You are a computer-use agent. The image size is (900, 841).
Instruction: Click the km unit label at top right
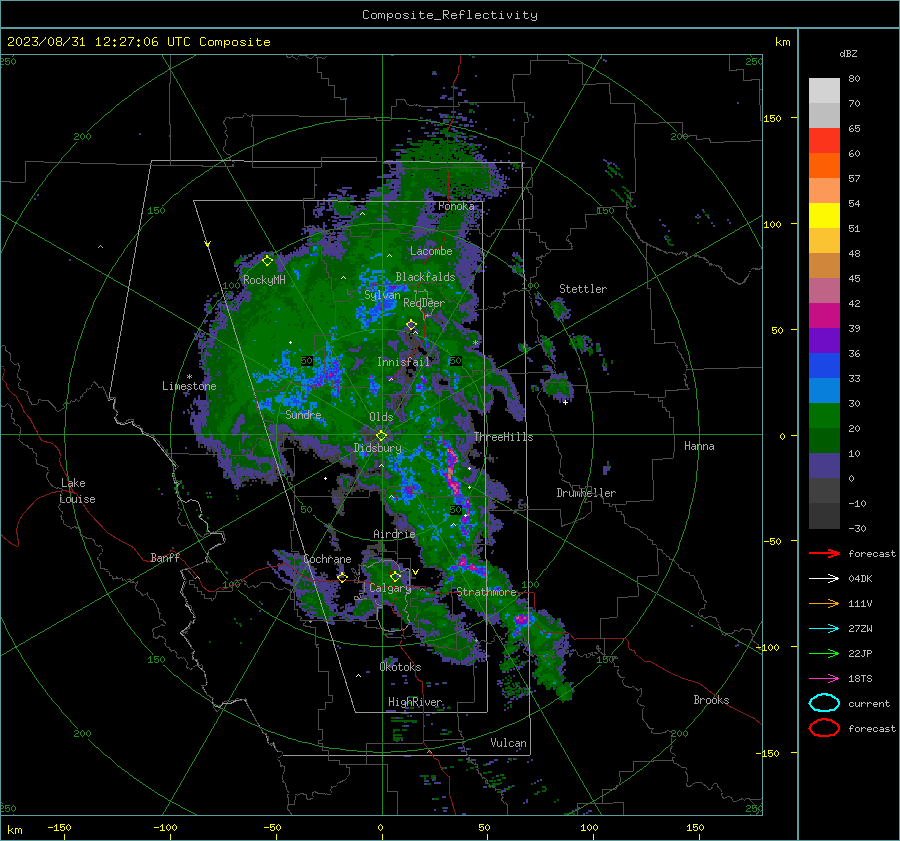click(783, 42)
